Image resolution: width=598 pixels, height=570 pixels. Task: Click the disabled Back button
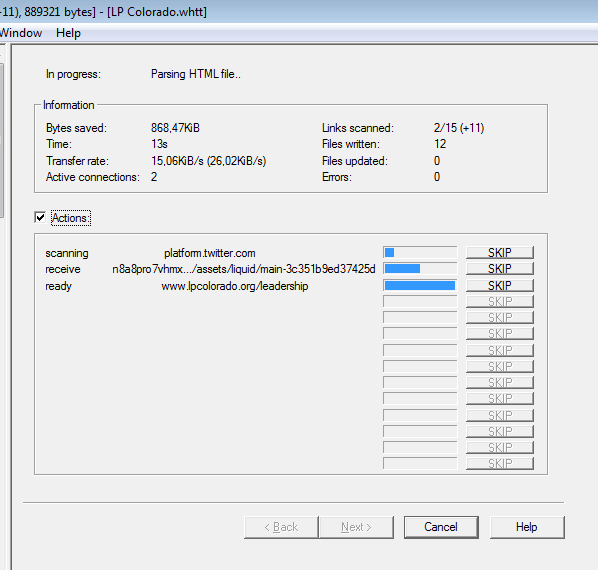(x=281, y=527)
